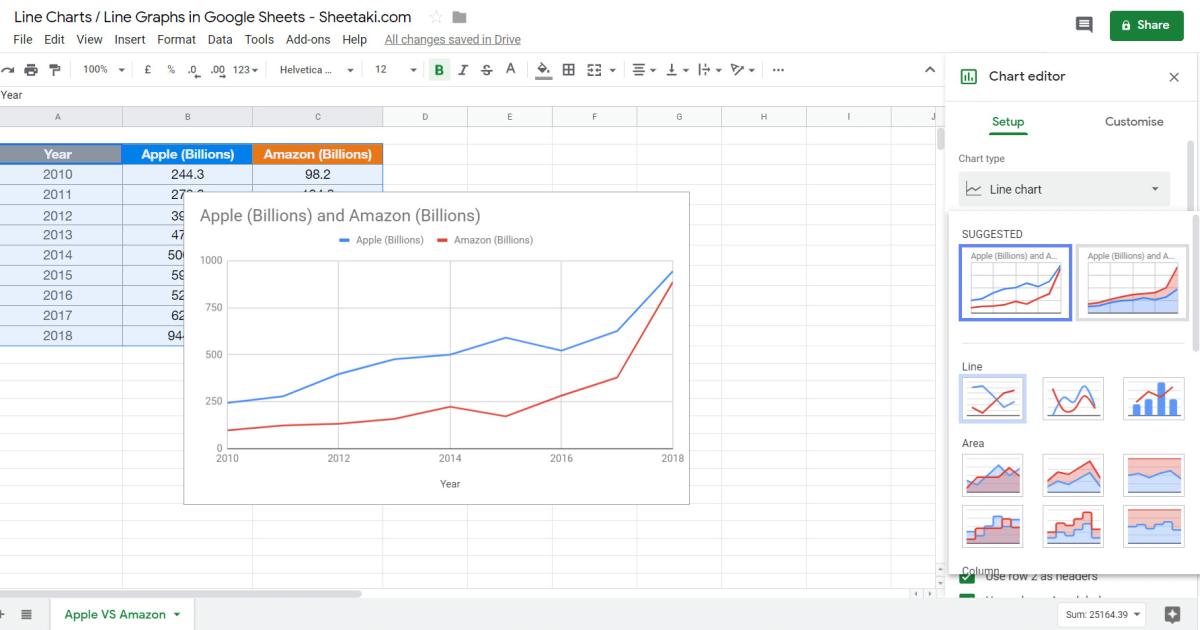1200x630 pixels.
Task: Click the percent format icon
Action: [x=168, y=69]
